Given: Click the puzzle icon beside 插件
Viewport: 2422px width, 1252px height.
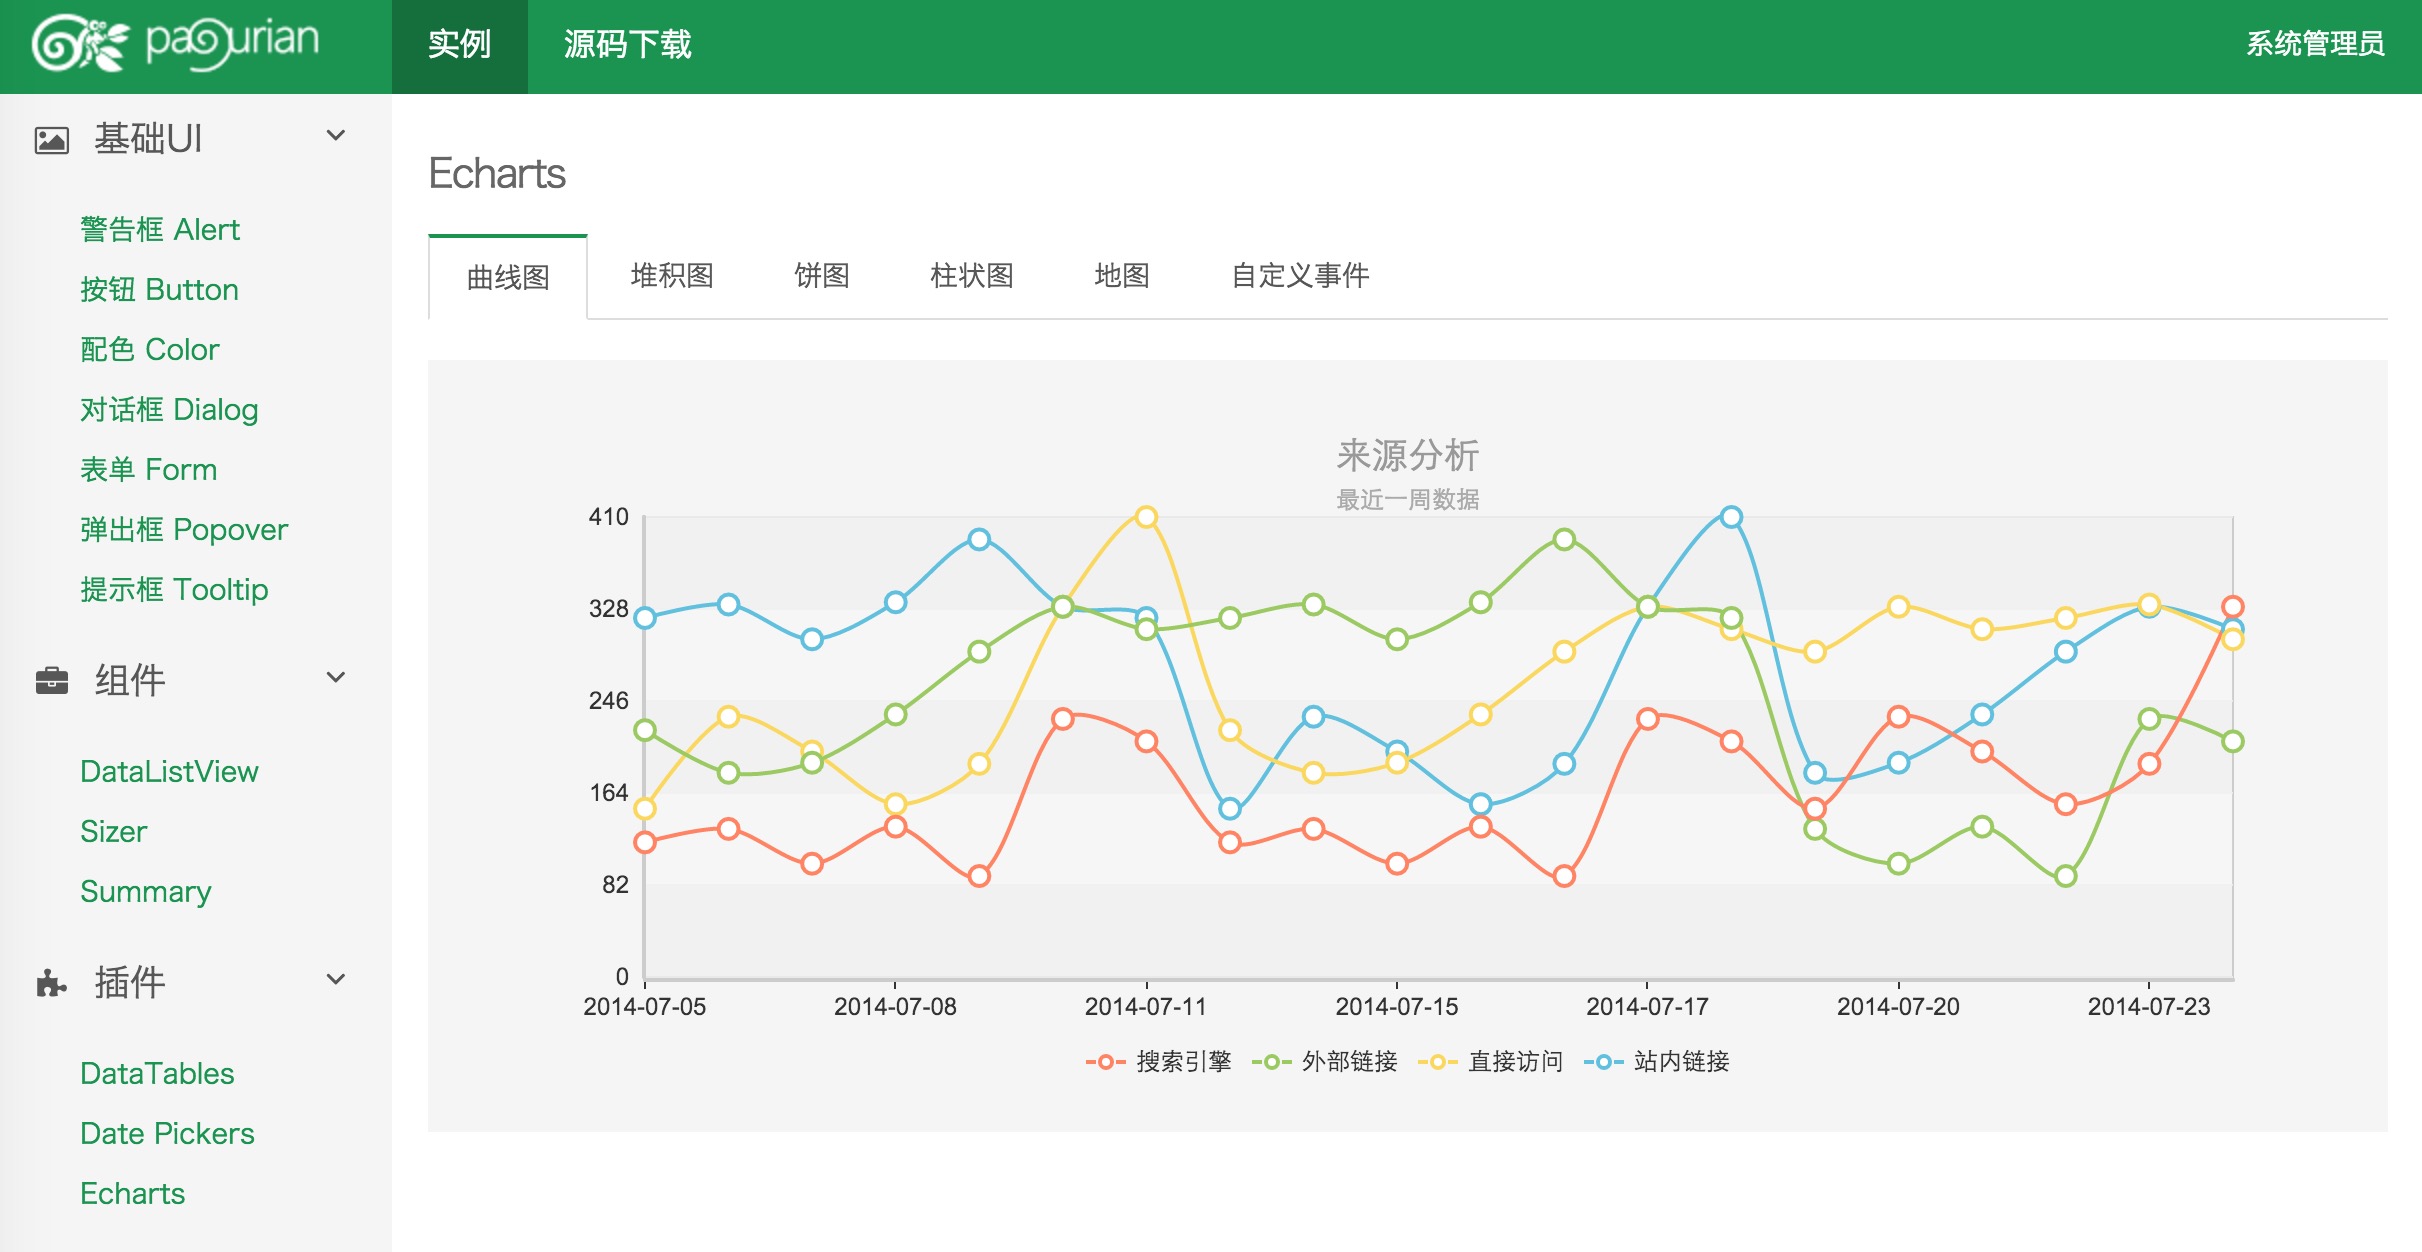Looking at the screenshot, I should tap(52, 983).
